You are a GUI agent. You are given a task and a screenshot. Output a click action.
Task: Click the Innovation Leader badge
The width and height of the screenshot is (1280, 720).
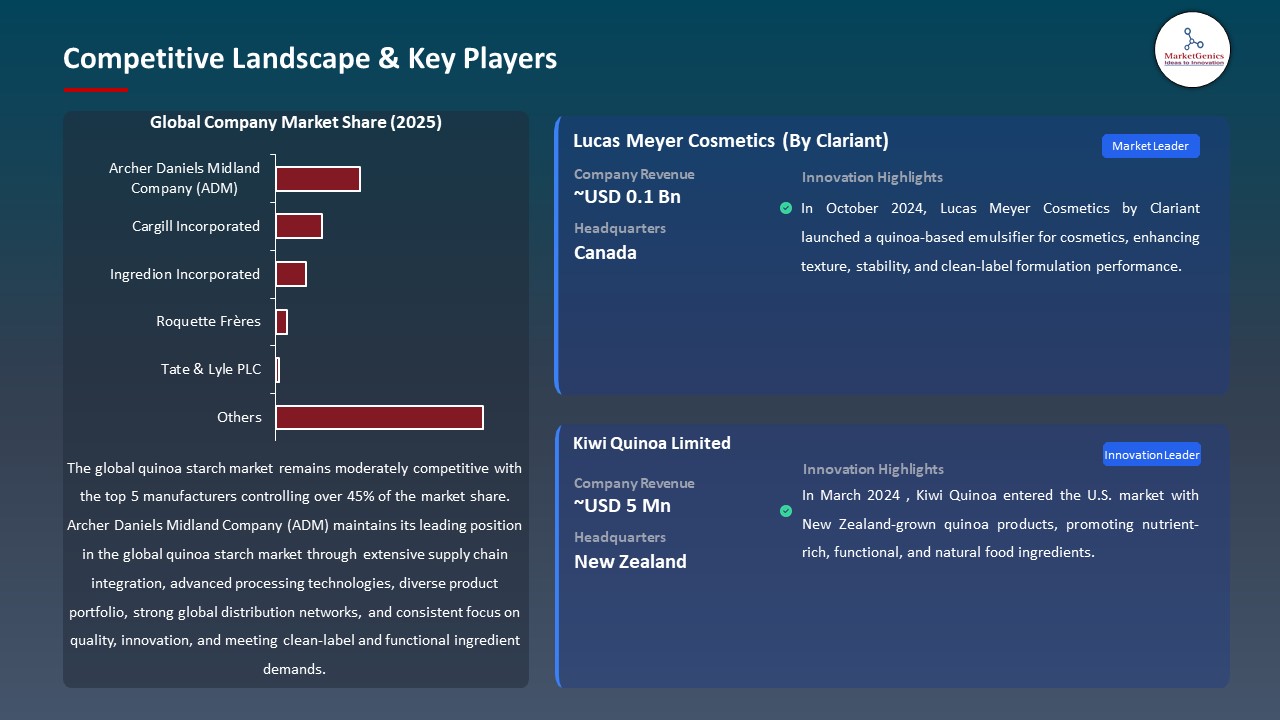[x=1151, y=455]
